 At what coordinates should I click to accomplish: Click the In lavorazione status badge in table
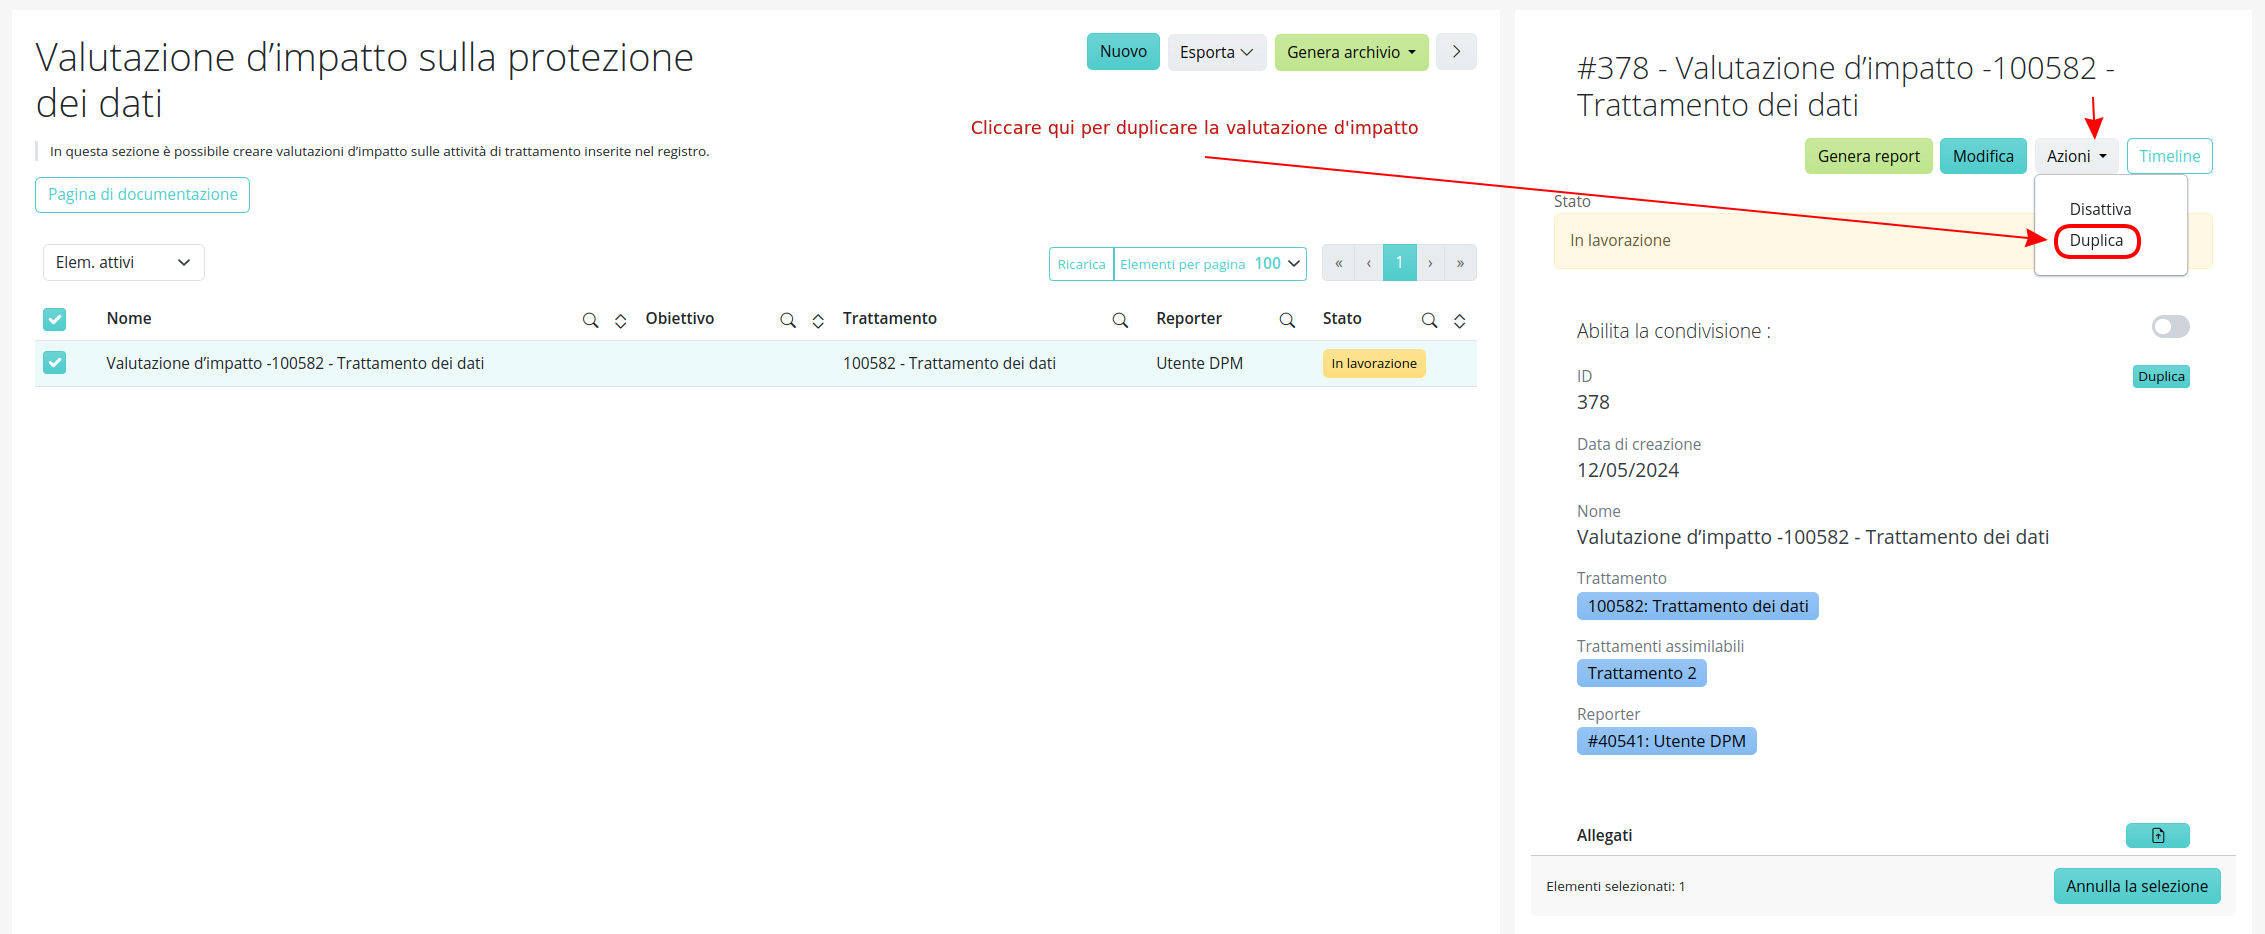point(1373,363)
